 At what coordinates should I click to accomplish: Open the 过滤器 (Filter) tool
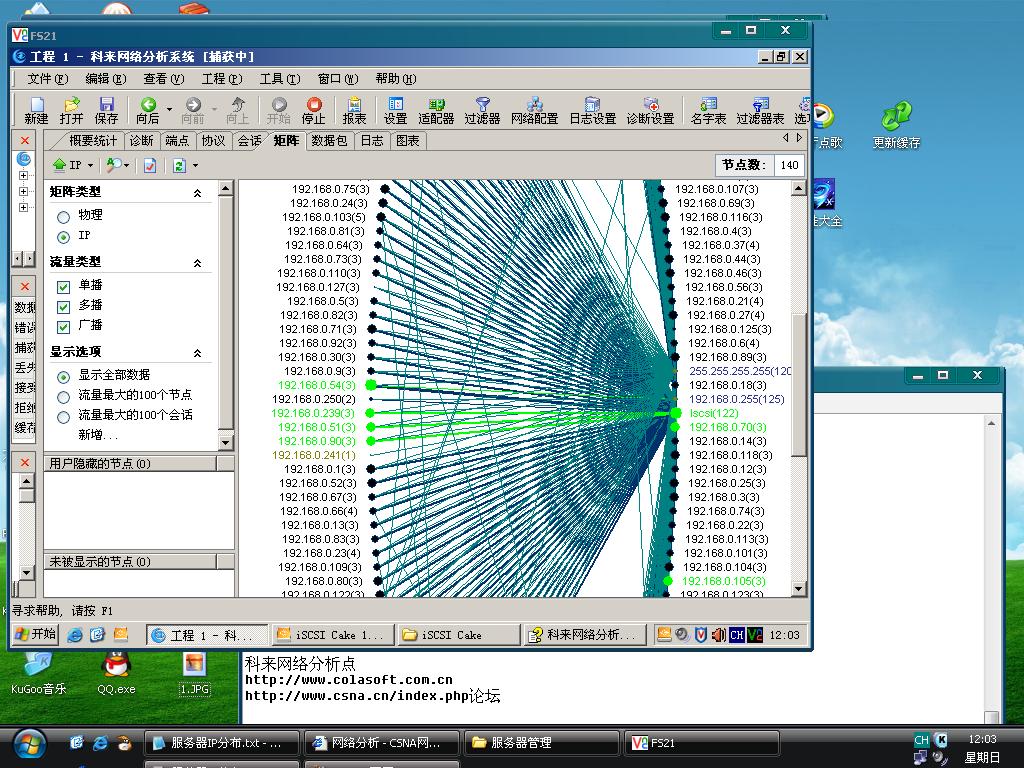click(x=482, y=109)
